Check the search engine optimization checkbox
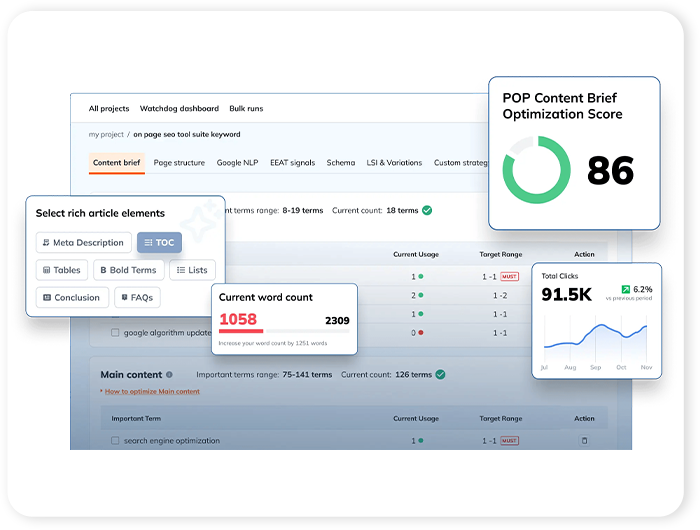Image resolution: width=700 pixels, height=530 pixels. pos(115,441)
